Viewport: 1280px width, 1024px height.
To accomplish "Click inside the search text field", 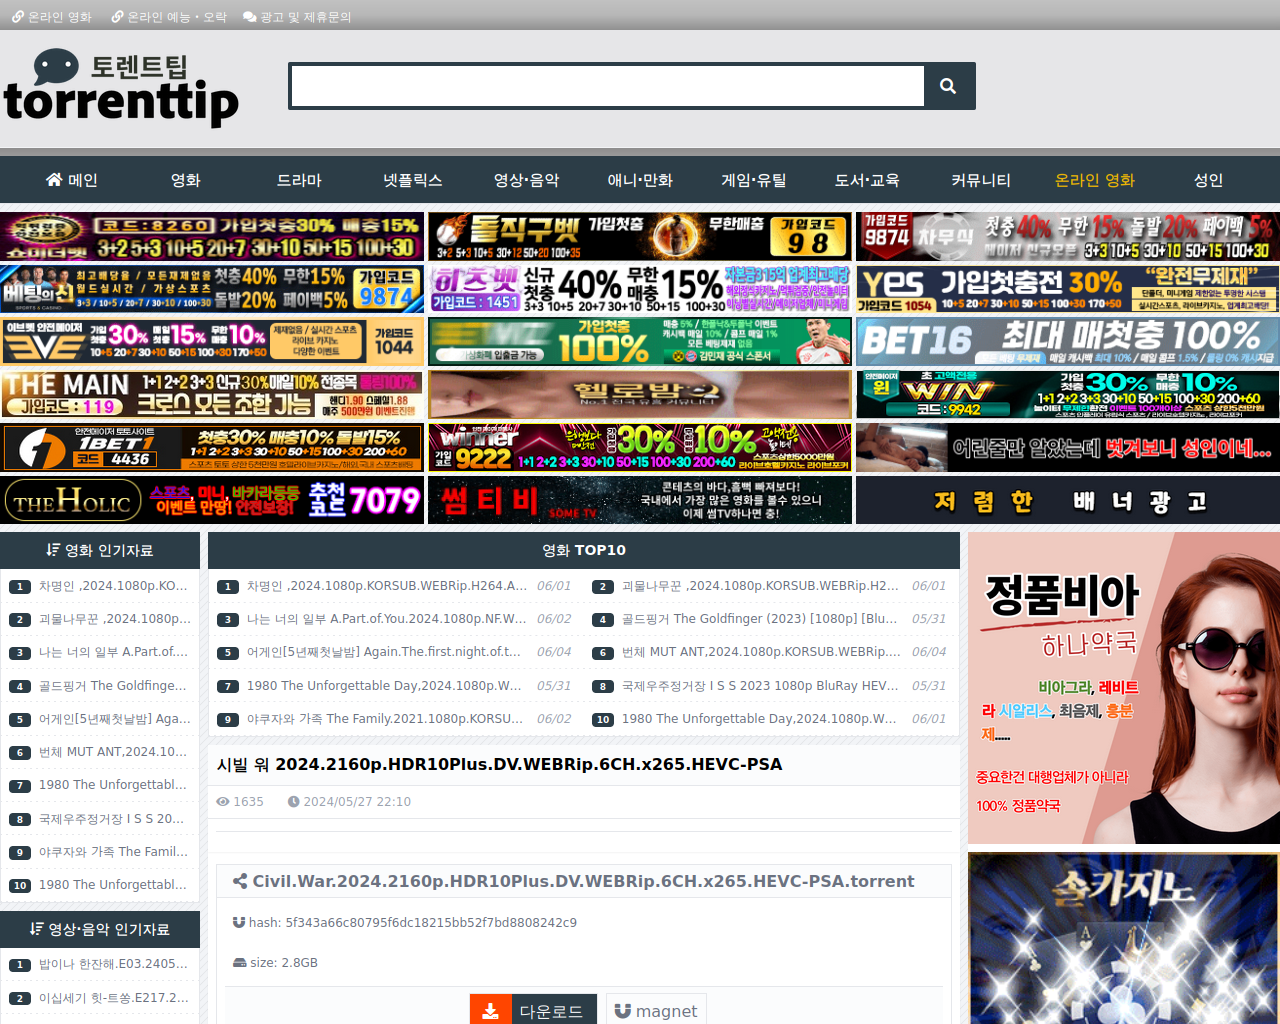I will click(607, 86).
